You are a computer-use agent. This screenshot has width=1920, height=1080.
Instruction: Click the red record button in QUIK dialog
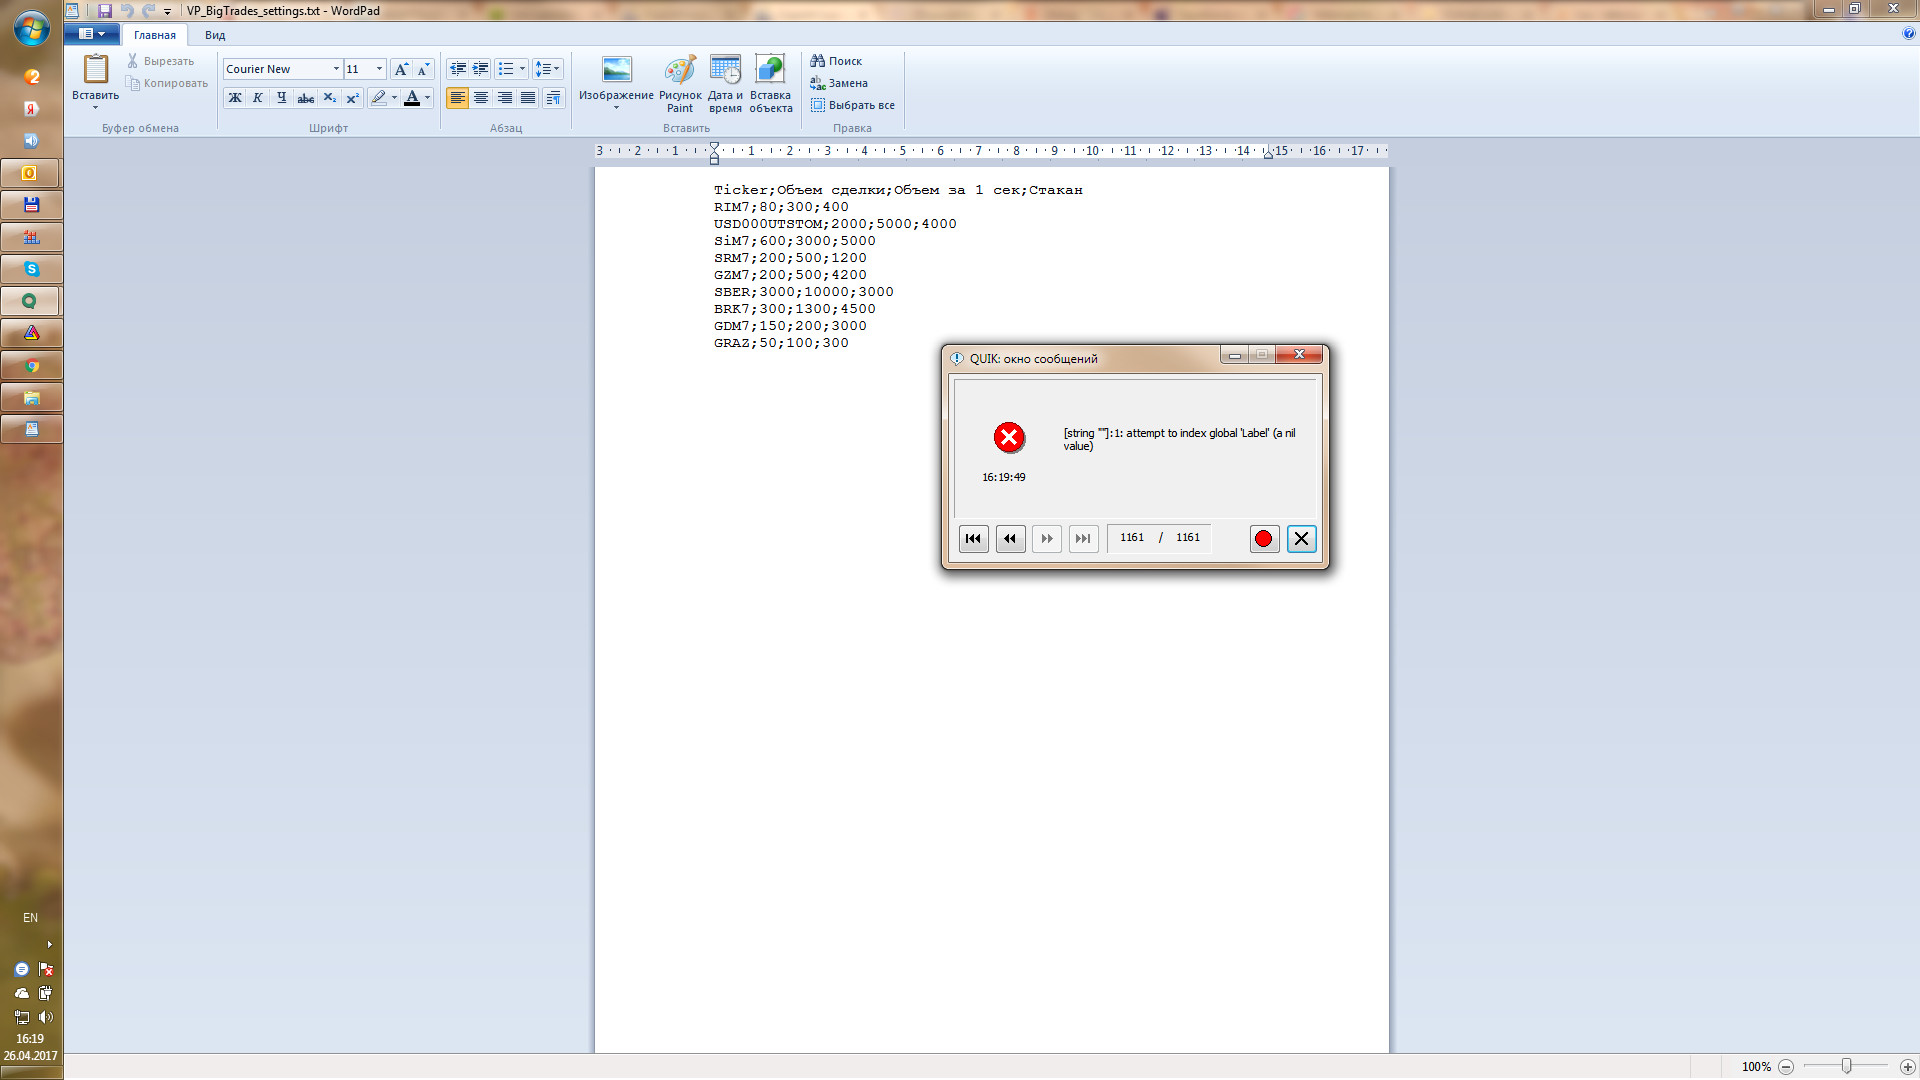pos(1264,539)
